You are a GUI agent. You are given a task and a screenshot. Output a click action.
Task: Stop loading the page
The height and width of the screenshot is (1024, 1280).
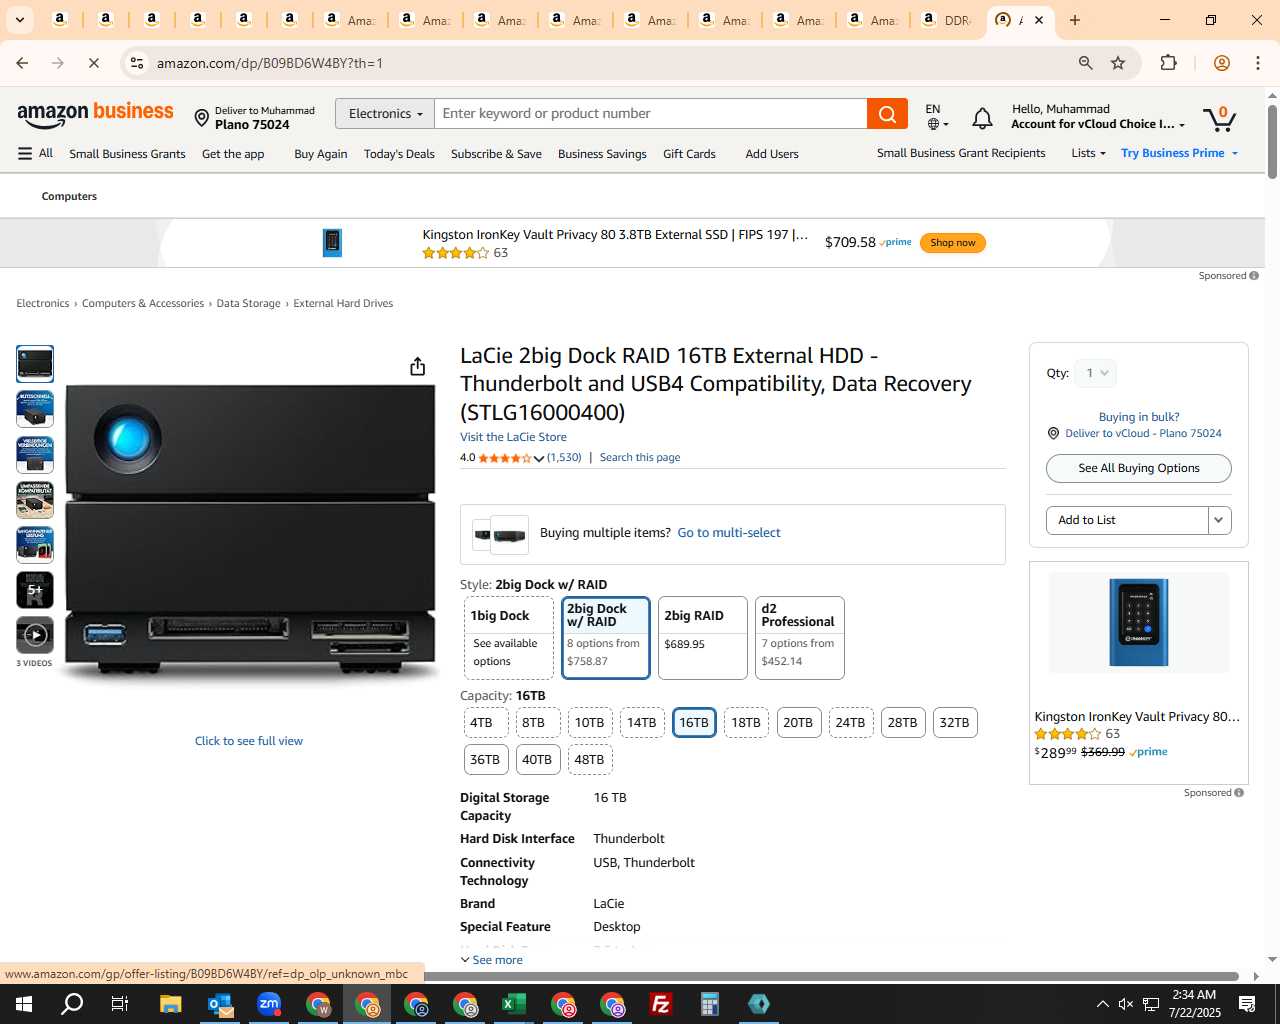click(93, 63)
